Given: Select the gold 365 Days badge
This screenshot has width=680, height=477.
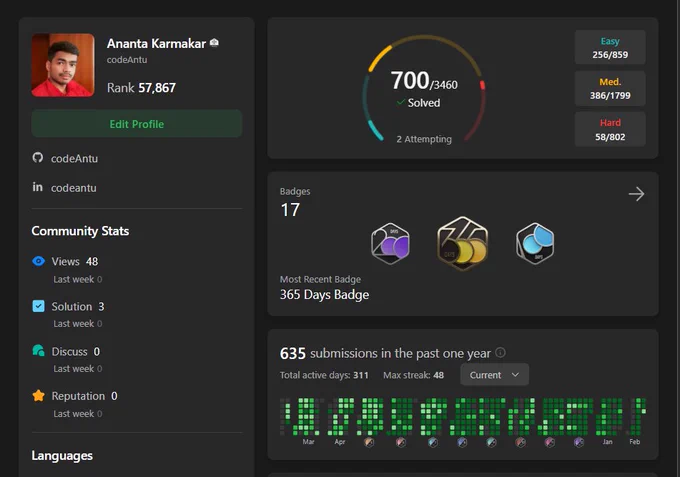Looking at the screenshot, I should pyautogui.click(x=463, y=243).
